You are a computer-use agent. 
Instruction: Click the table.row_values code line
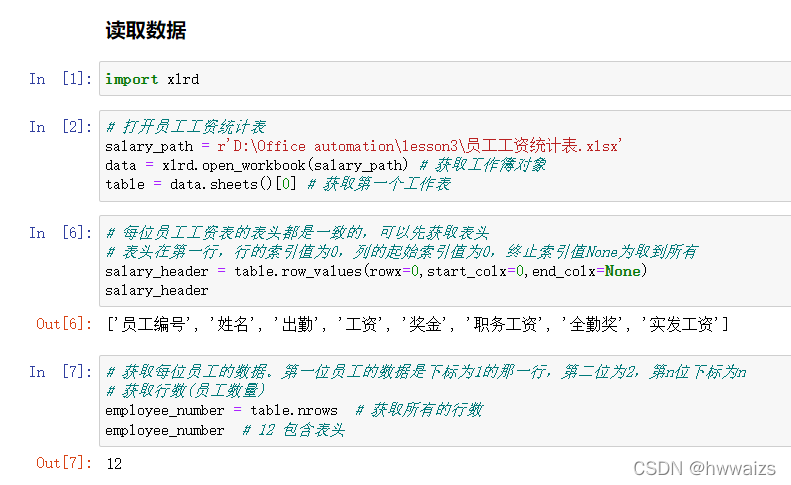pyautogui.click(x=376, y=272)
